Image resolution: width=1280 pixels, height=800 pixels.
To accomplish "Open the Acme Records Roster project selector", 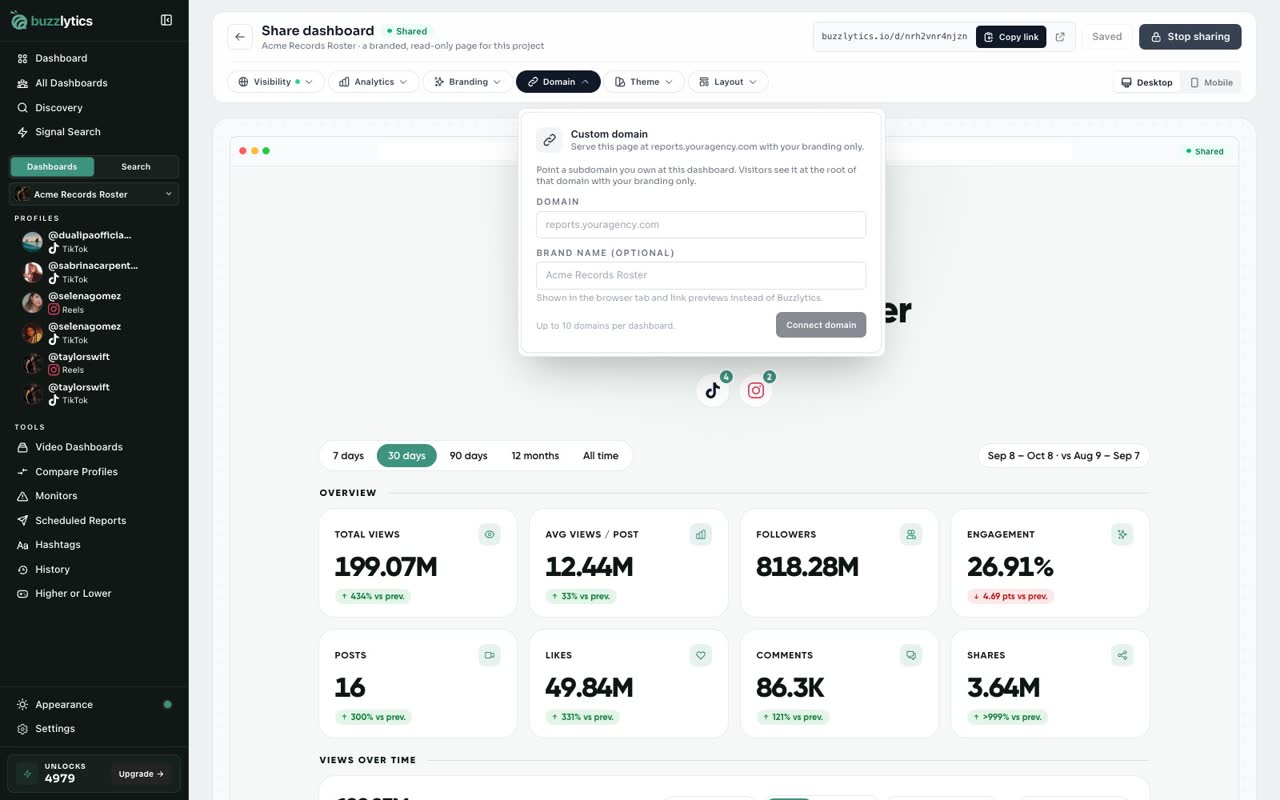I will coord(94,194).
